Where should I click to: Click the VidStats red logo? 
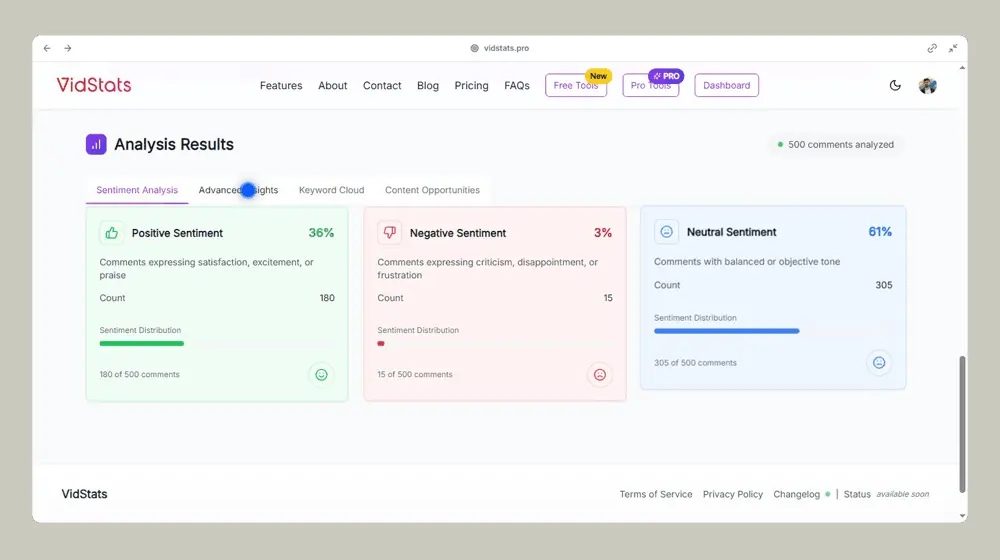tap(94, 85)
